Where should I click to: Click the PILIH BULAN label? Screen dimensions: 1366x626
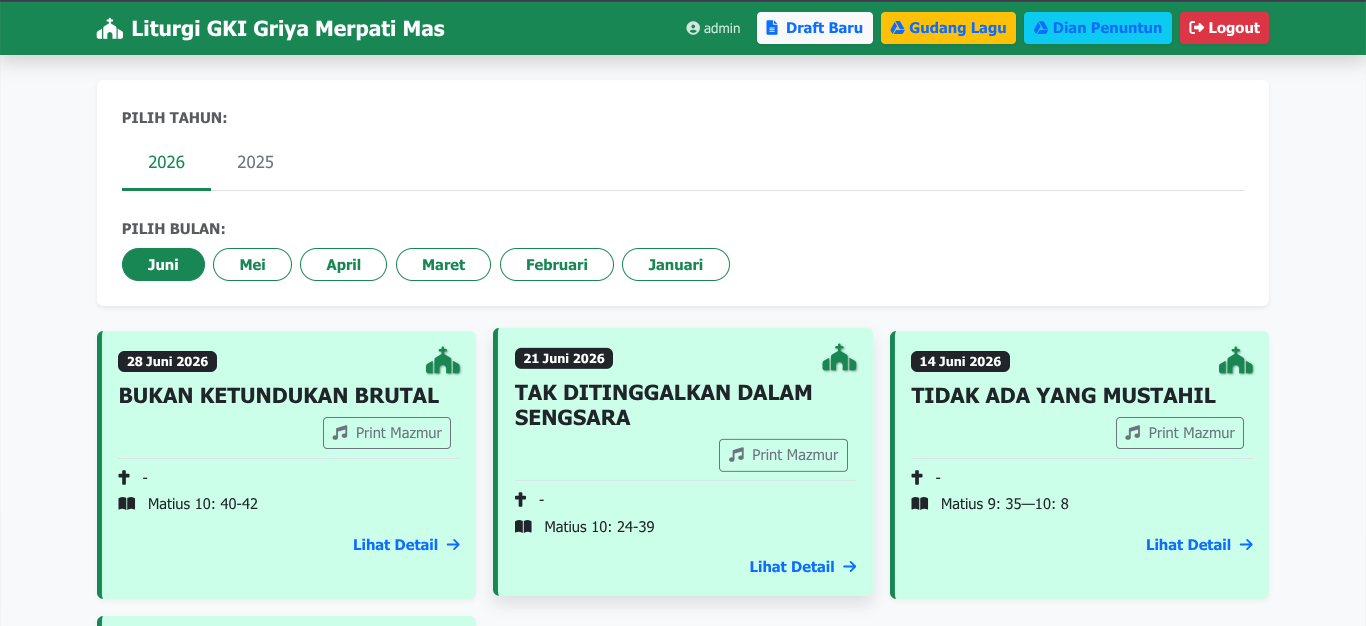[x=174, y=229]
